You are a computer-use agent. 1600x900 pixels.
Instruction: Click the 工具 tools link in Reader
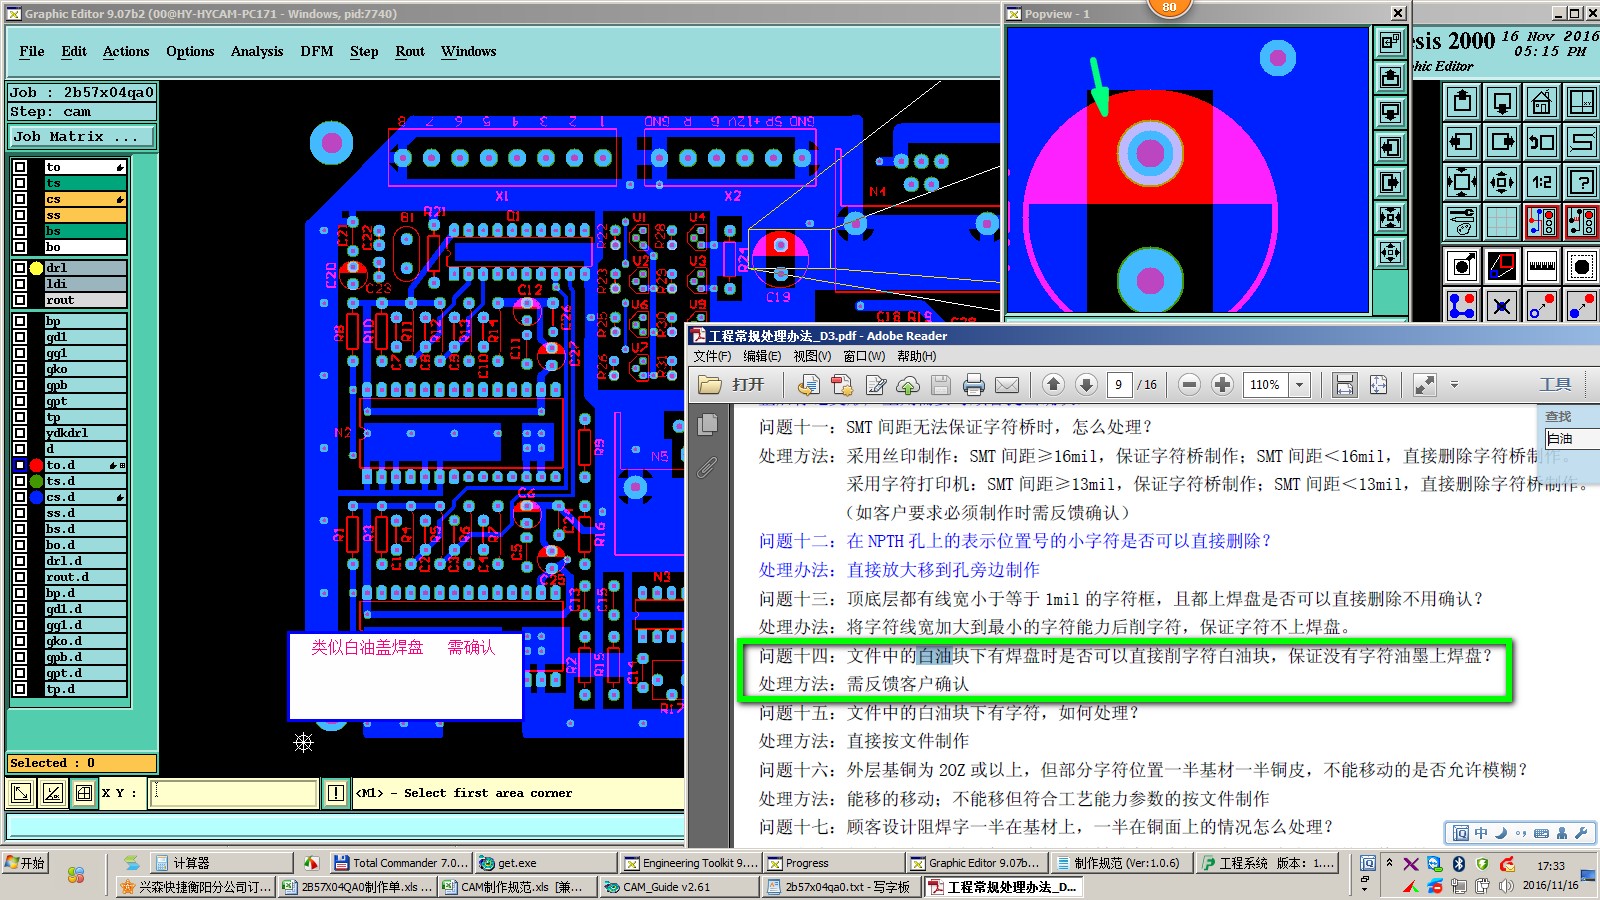click(1555, 385)
